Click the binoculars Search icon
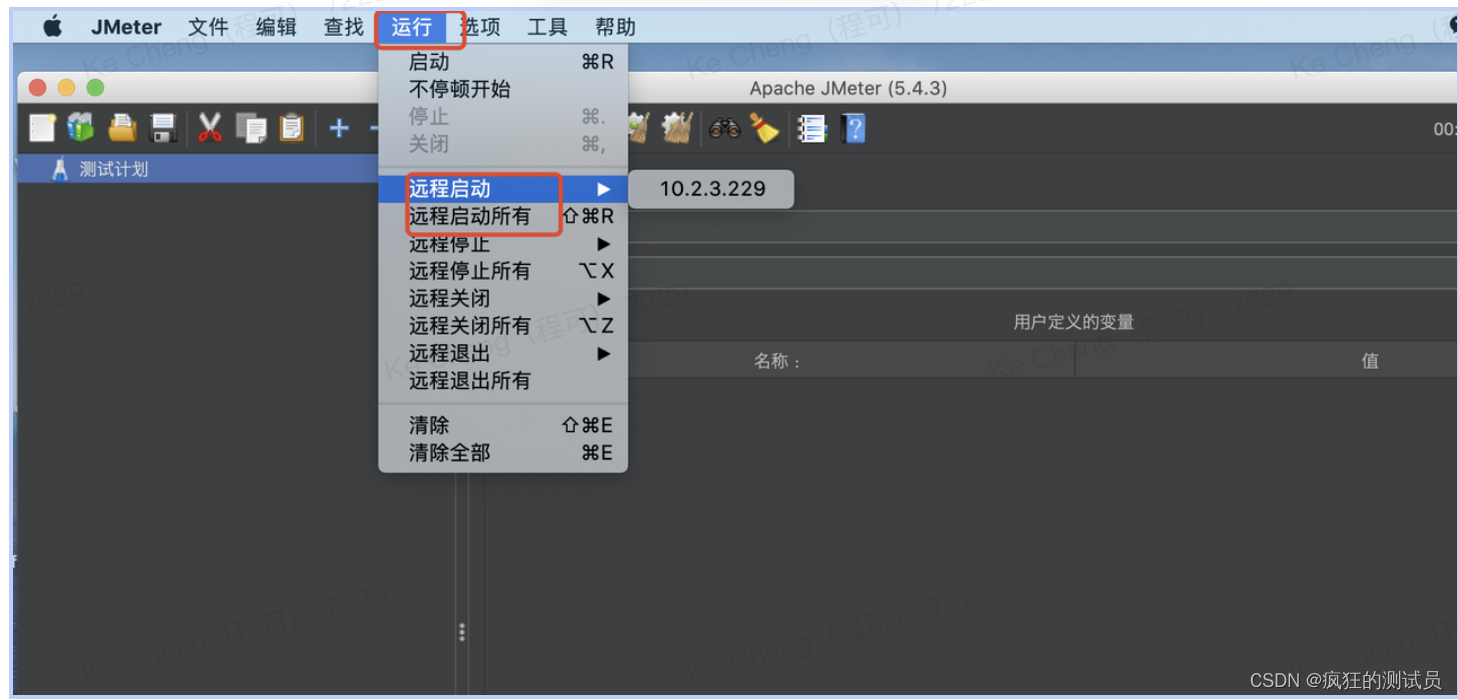Viewport: 1458px width, 700px height. tap(724, 127)
